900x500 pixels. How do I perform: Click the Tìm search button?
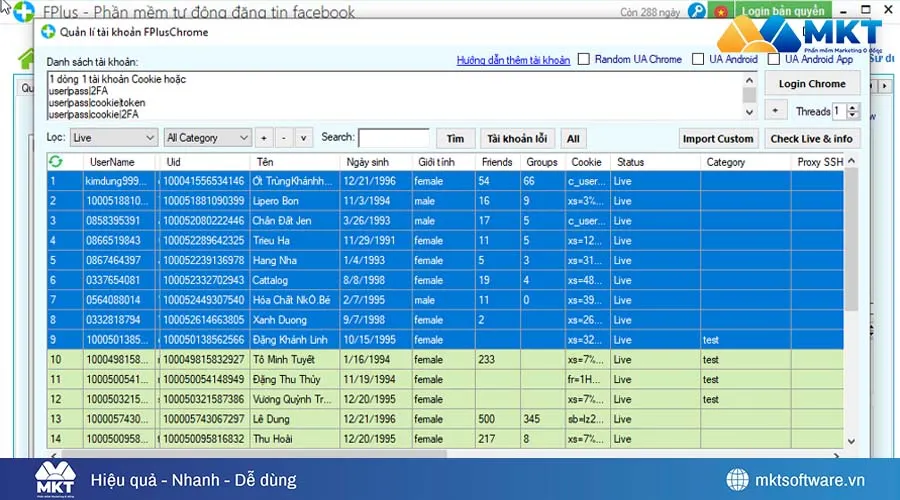click(x=455, y=138)
